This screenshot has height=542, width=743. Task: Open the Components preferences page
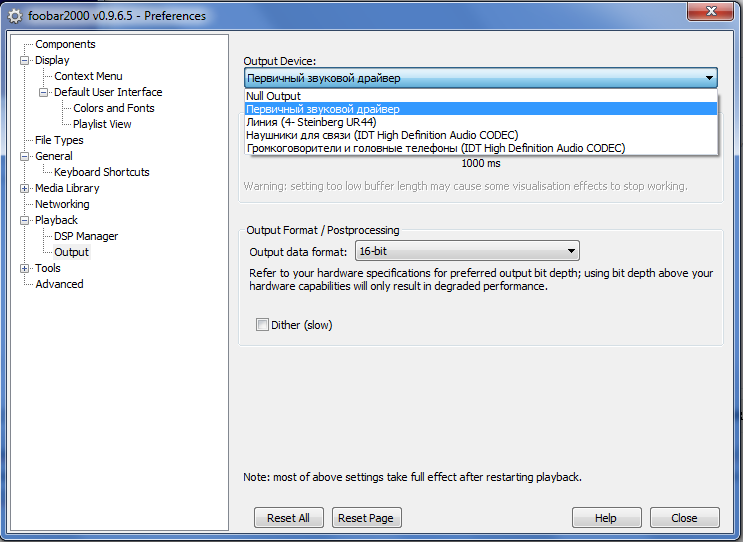coord(65,44)
